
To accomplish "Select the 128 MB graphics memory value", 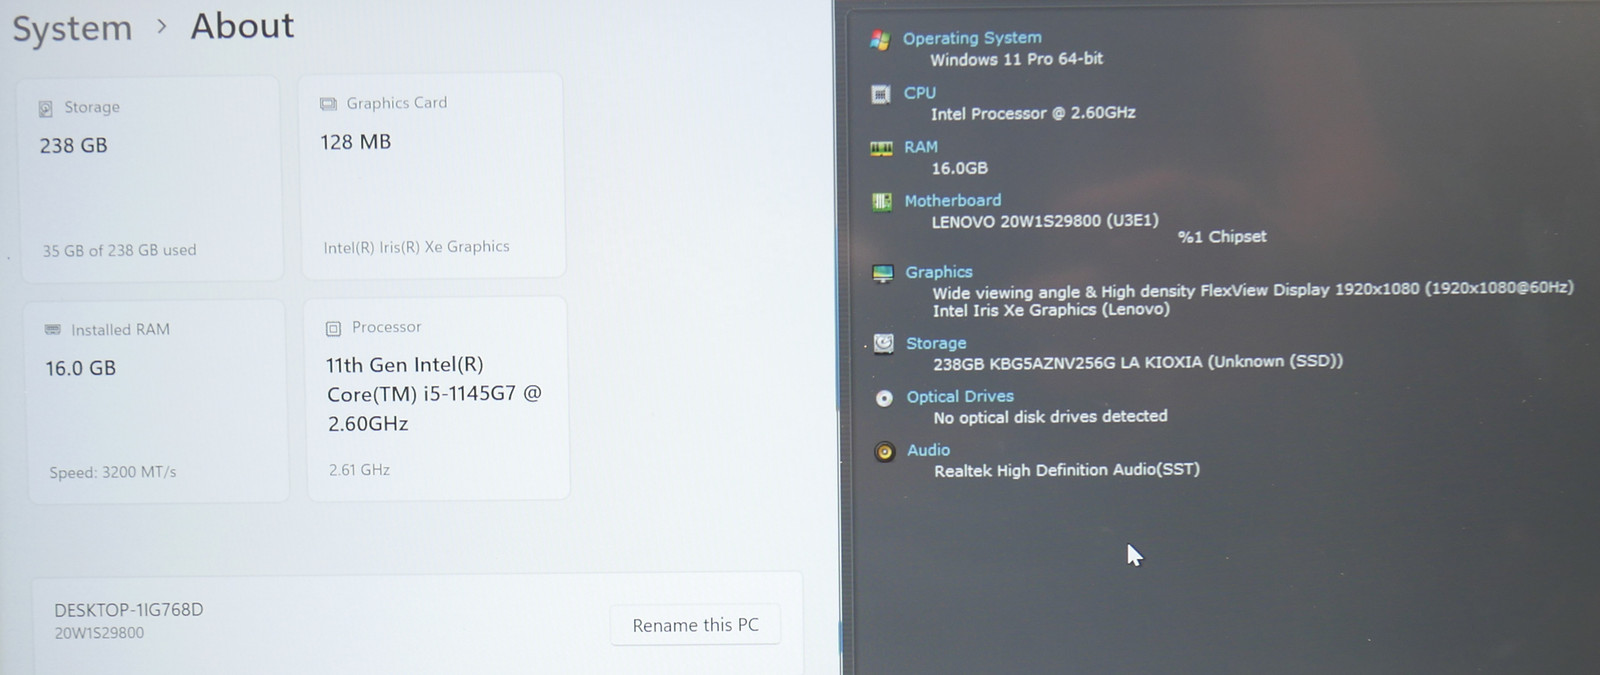I will click(x=355, y=142).
